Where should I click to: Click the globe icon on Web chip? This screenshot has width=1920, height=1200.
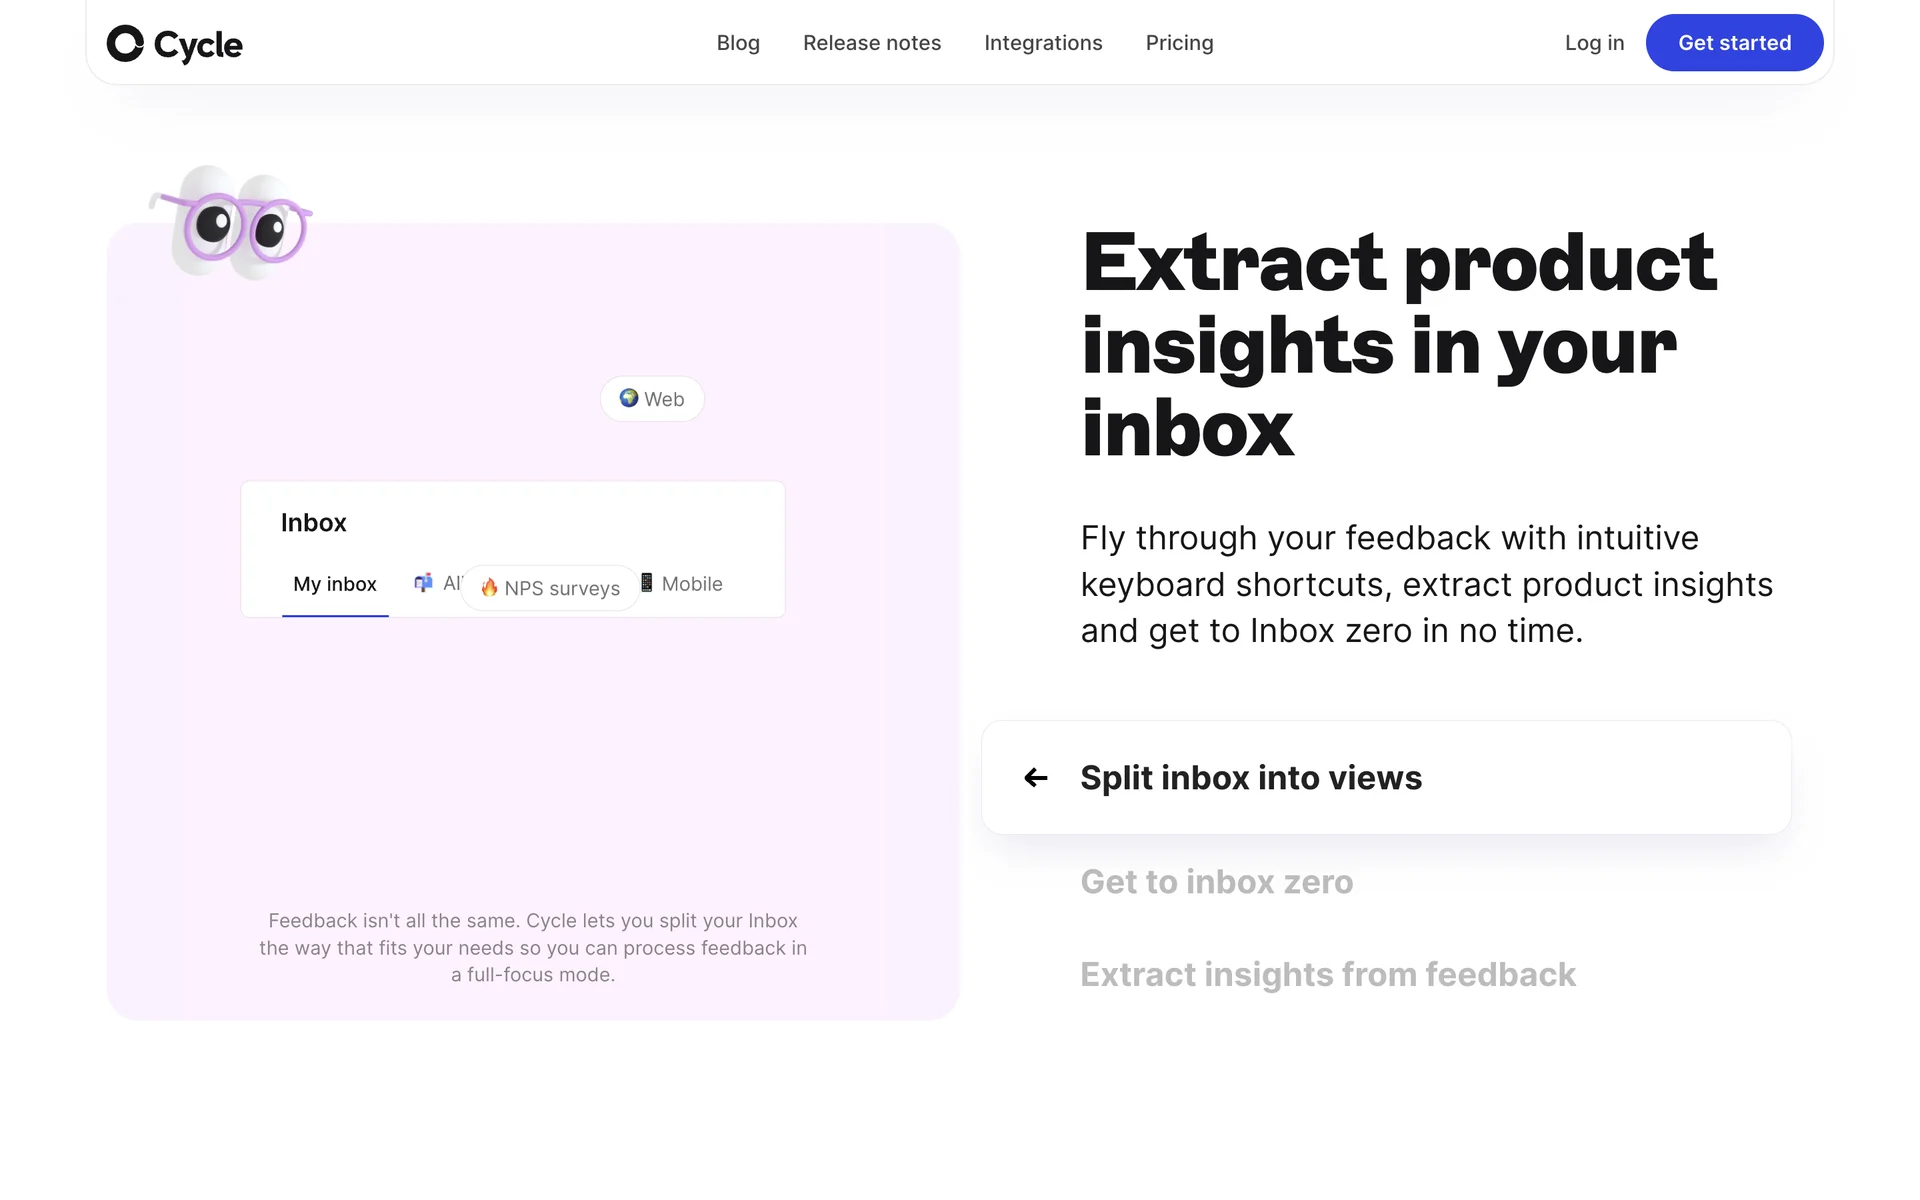(628, 398)
